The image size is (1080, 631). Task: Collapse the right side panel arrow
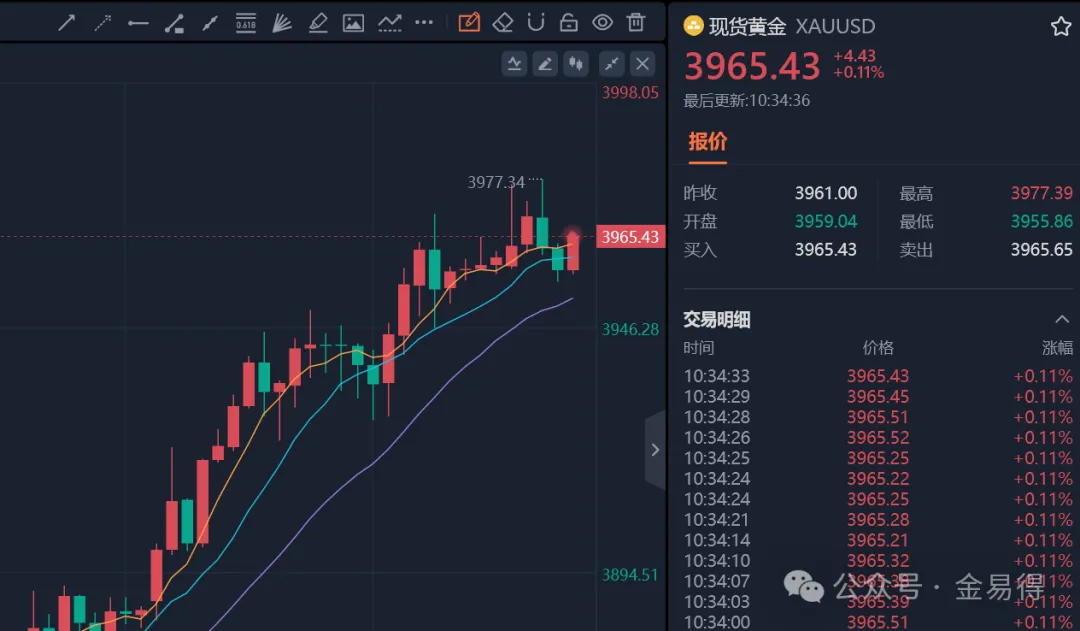pos(655,450)
